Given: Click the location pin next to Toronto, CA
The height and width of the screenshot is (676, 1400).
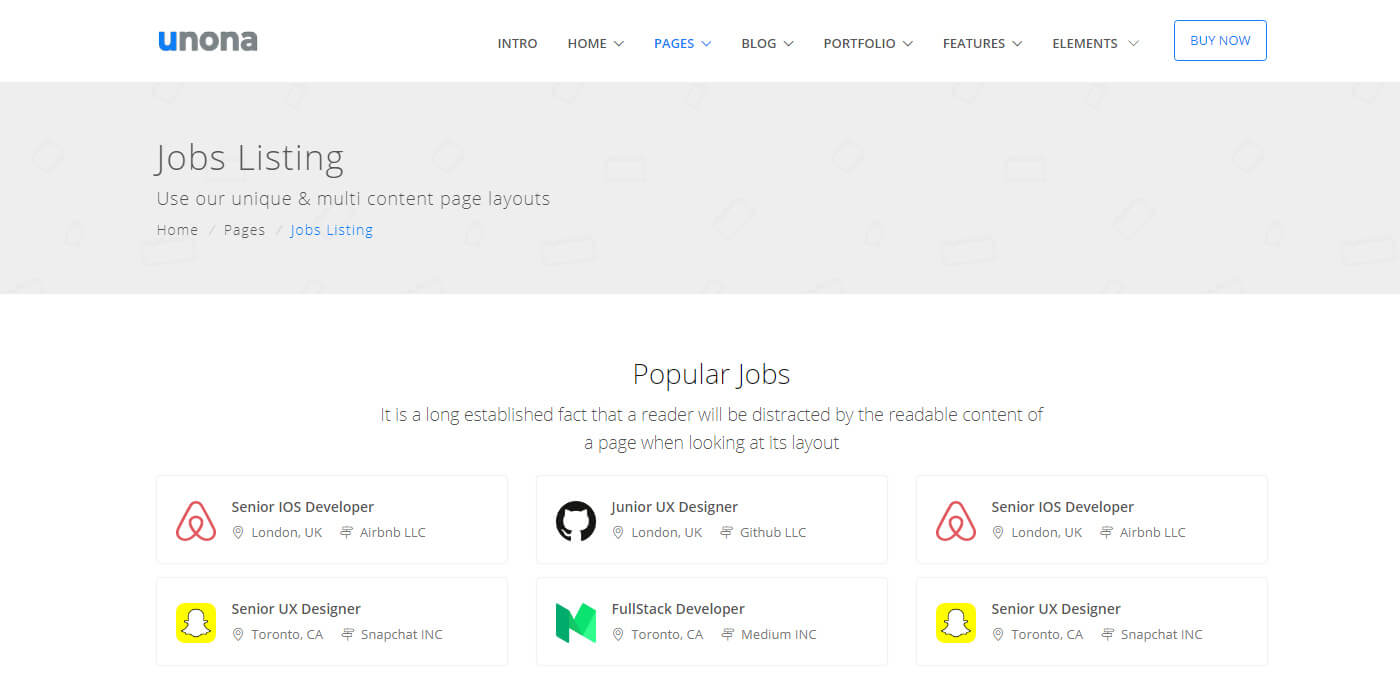Looking at the screenshot, I should (238, 633).
